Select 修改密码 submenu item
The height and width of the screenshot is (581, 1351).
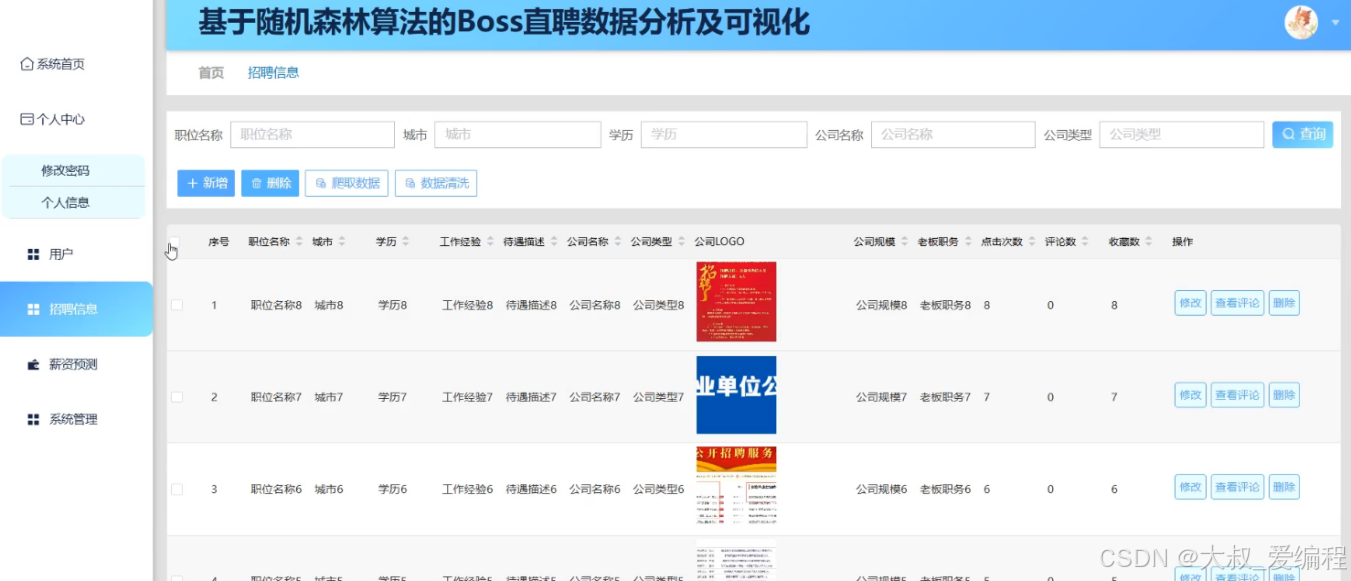(x=65, y=171)
